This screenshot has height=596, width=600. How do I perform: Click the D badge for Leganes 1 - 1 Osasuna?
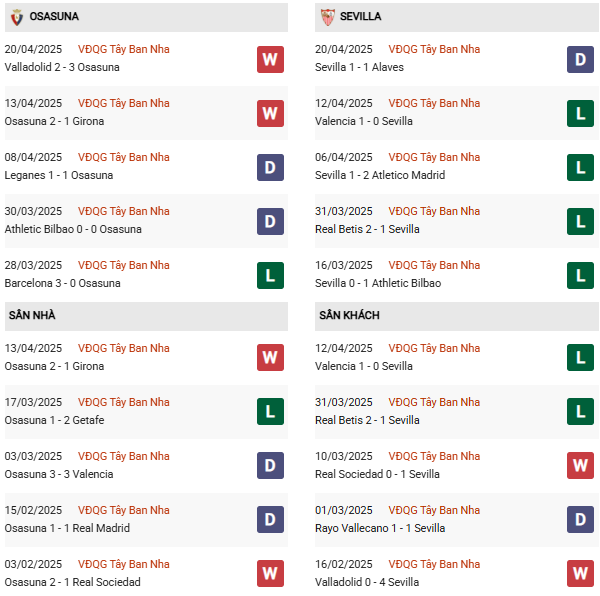click(270, 167)
